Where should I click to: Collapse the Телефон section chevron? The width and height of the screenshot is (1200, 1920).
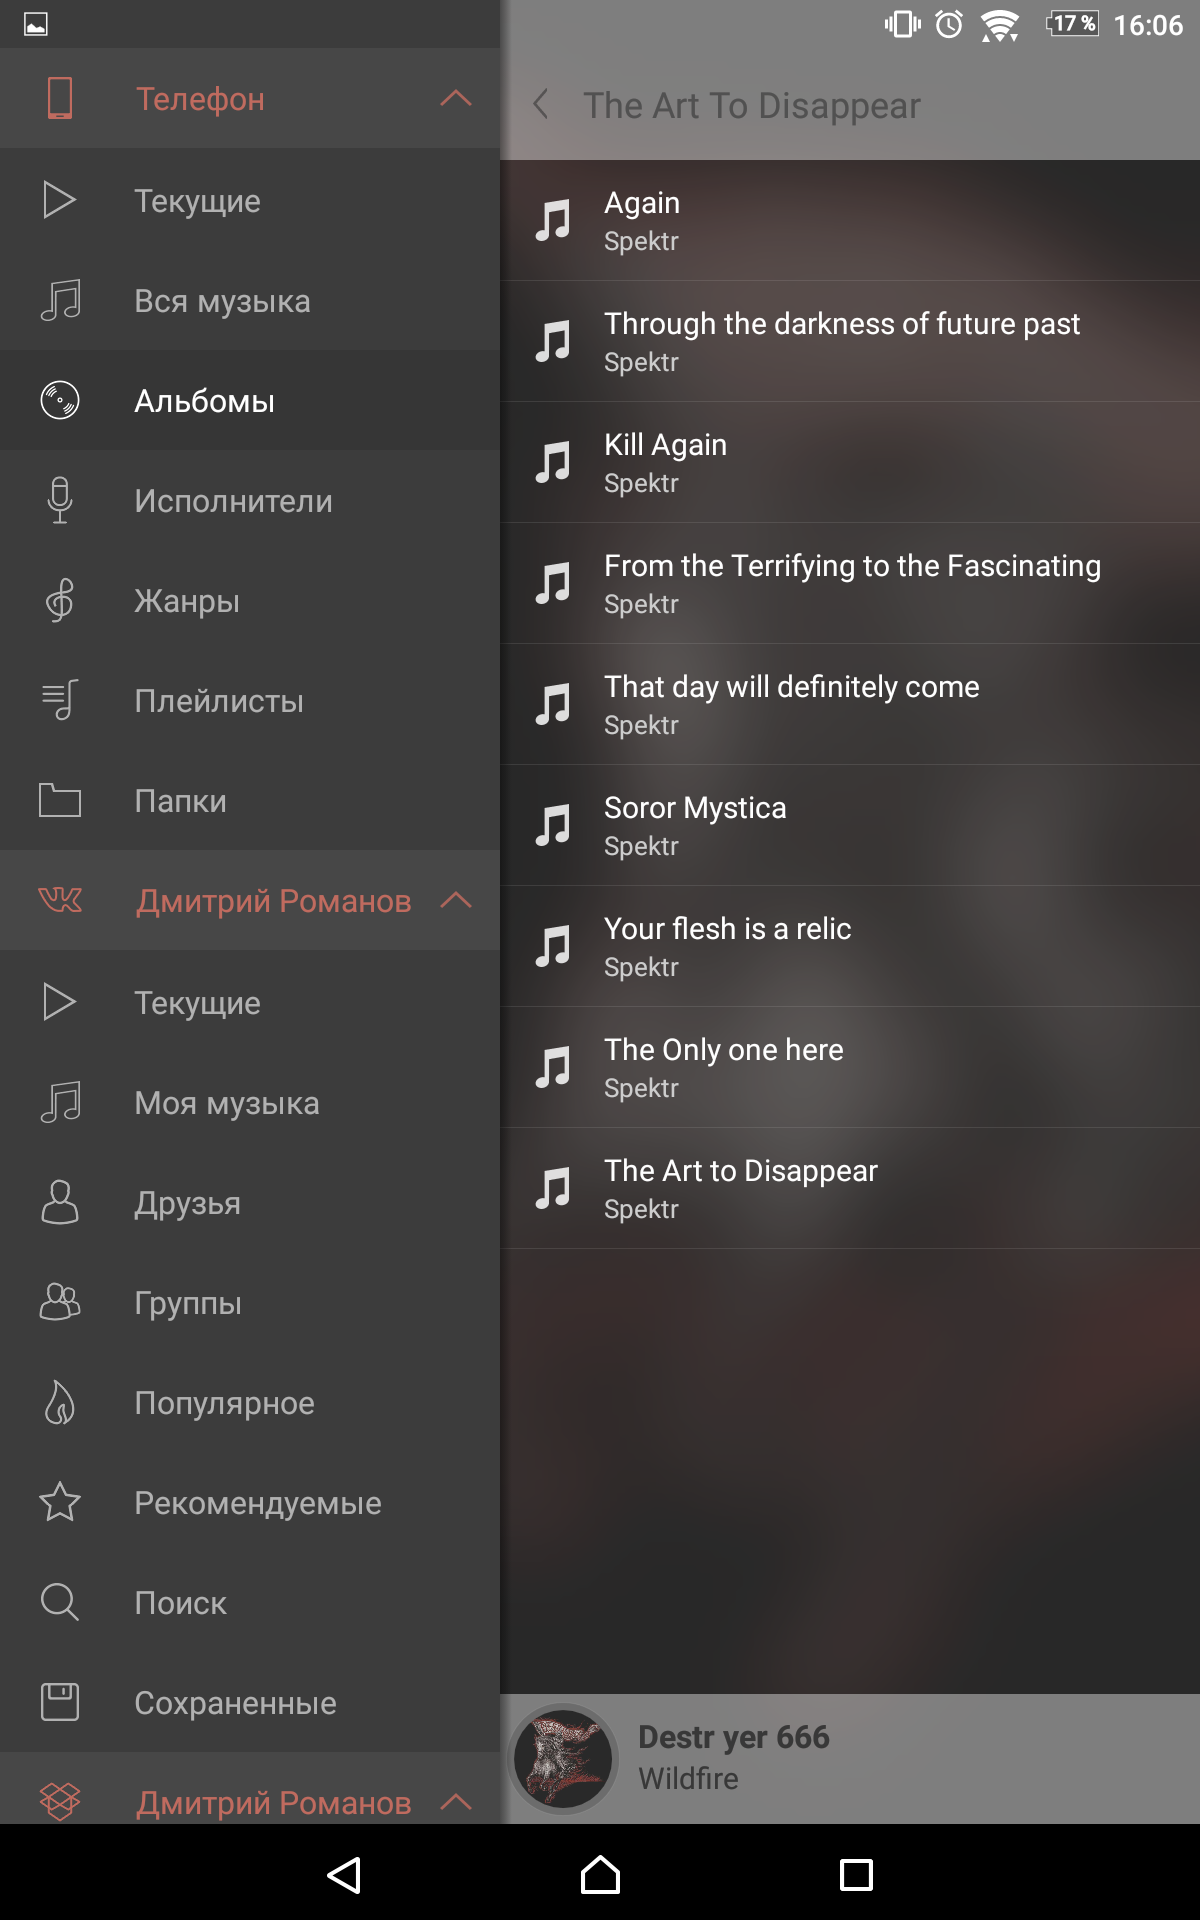[x=456, y=98]
